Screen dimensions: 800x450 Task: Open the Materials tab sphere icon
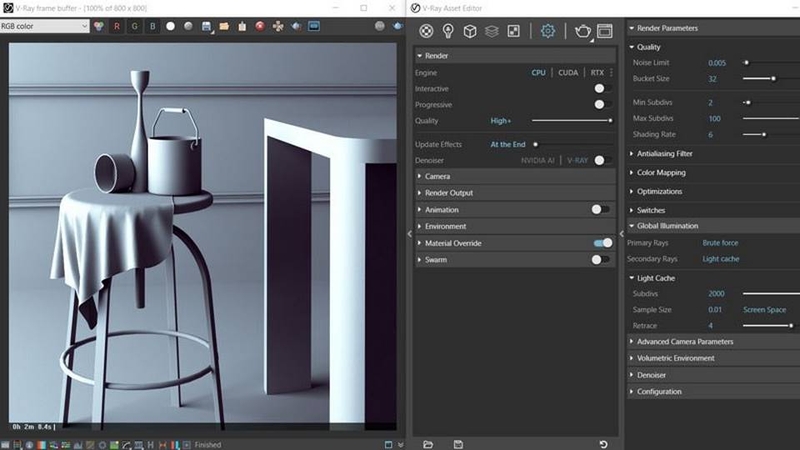(x=425, y=31)
